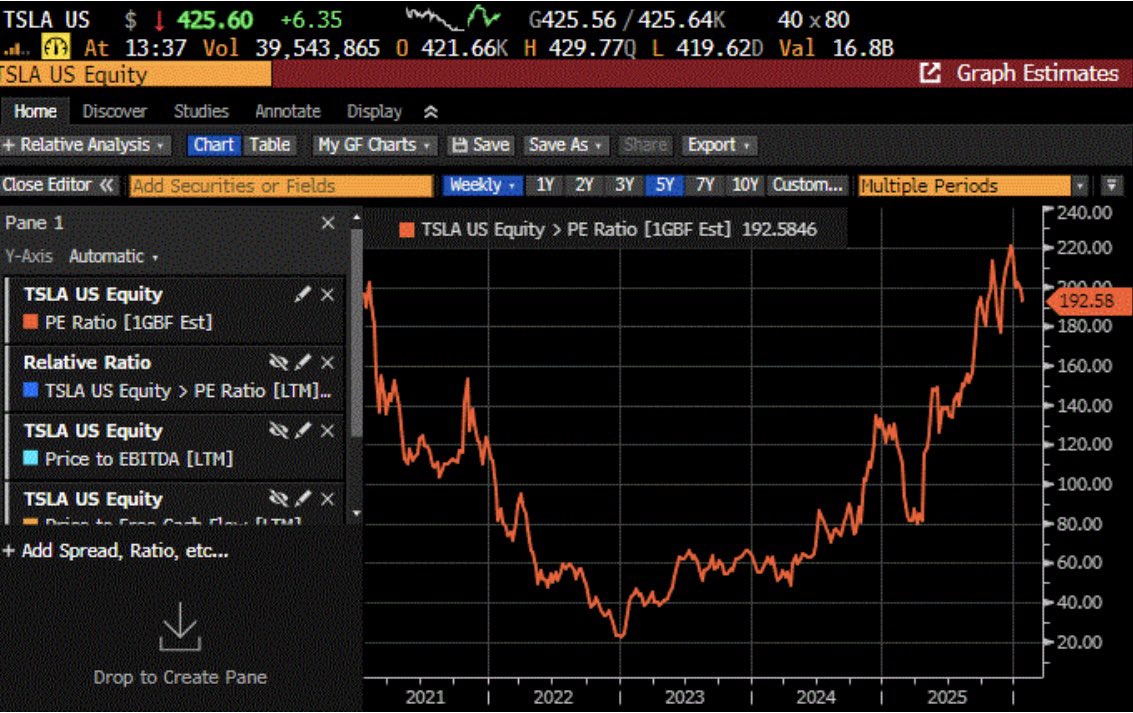
Task: Close Pane 1 with the X icon
Action: click(328, 223)
